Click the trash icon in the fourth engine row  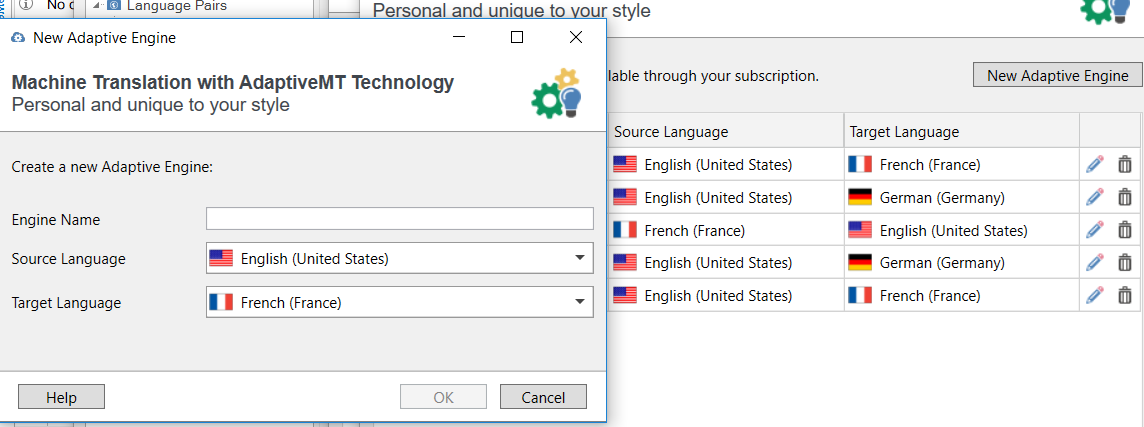point(1125,263)
